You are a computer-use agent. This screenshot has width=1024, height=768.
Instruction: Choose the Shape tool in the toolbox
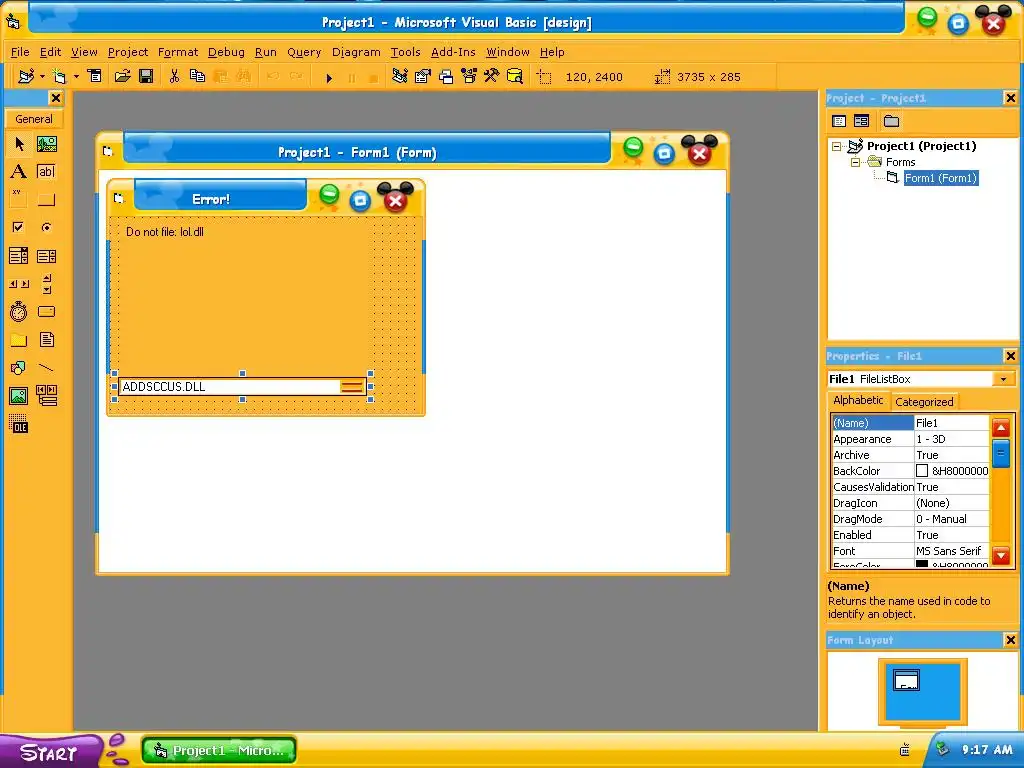pyautogui.click(x=19, y=368)
